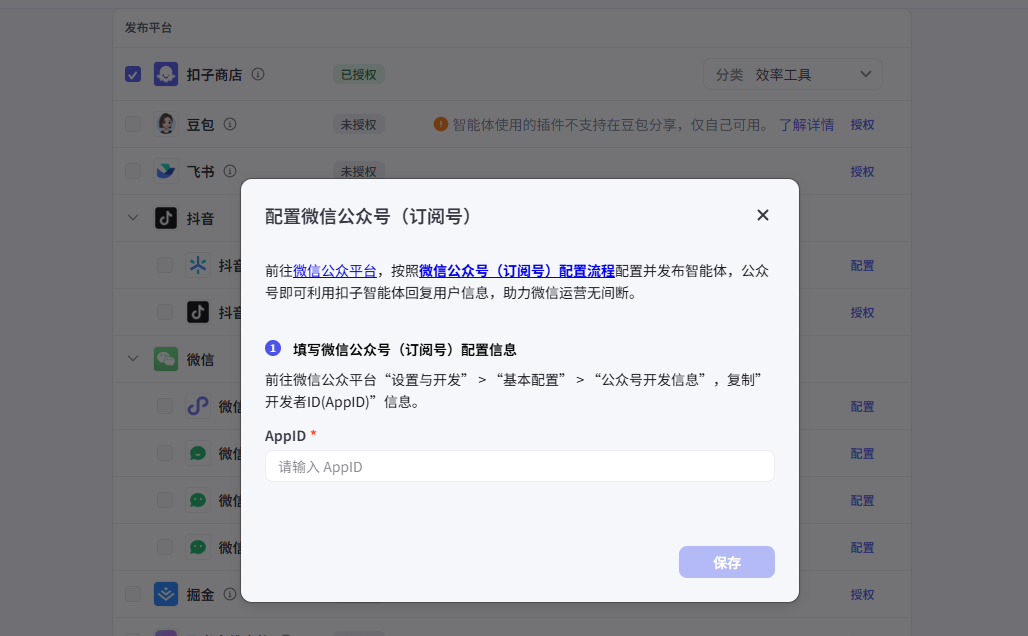
Task: Tick the 豆包 platform checkbox
Action: tap(133, 124)
